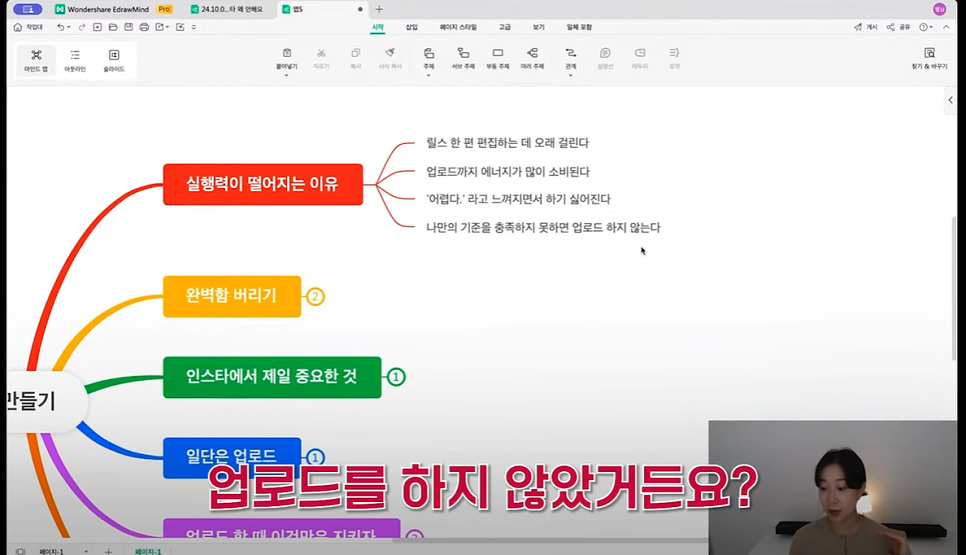Viewport: 966px width, 555px height.
Task: Click the Undo arrow icon
Action: [x=60, y=27]
